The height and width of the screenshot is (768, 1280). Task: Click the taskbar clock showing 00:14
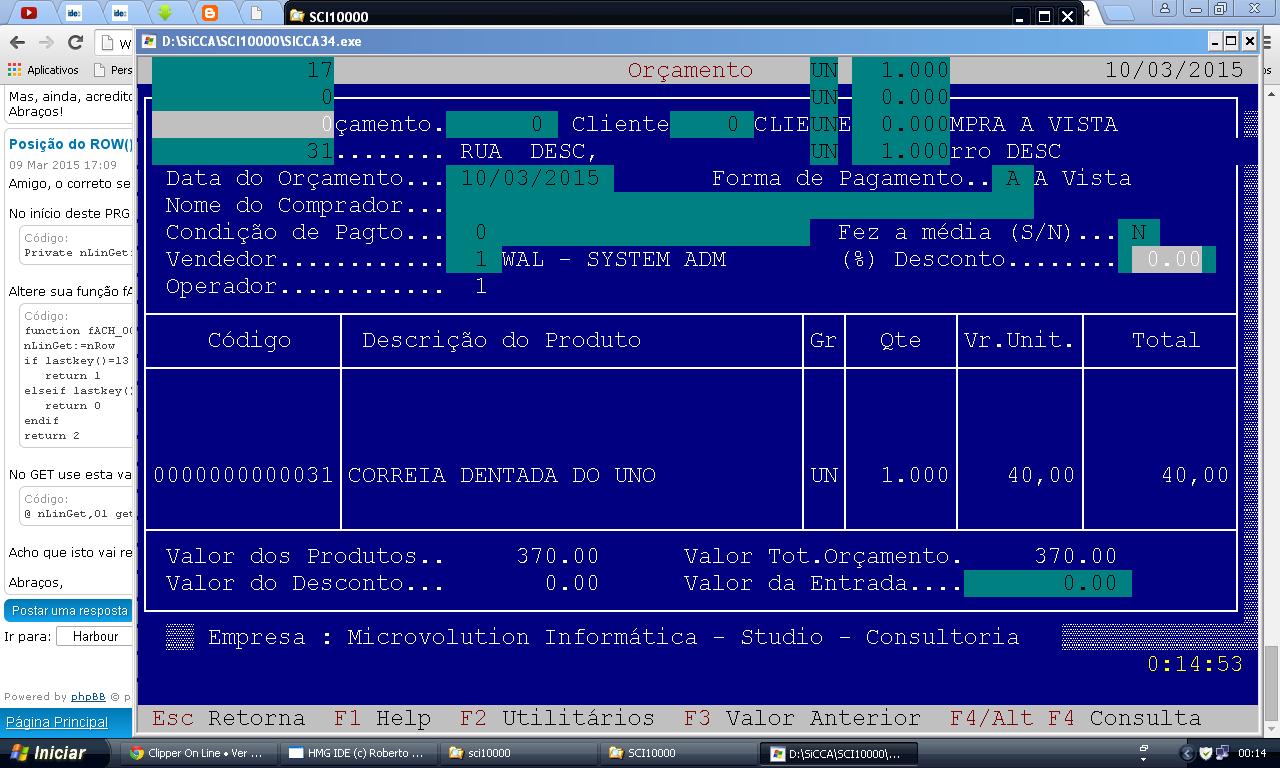[1252, 753]
